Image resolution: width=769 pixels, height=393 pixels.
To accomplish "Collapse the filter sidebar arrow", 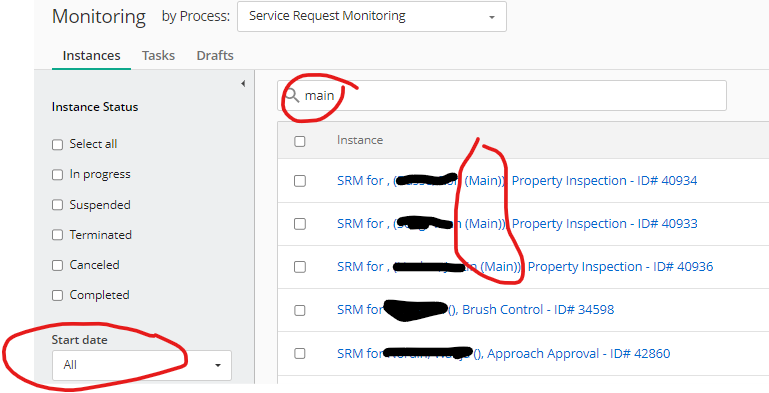I will (x=243, y=84).
